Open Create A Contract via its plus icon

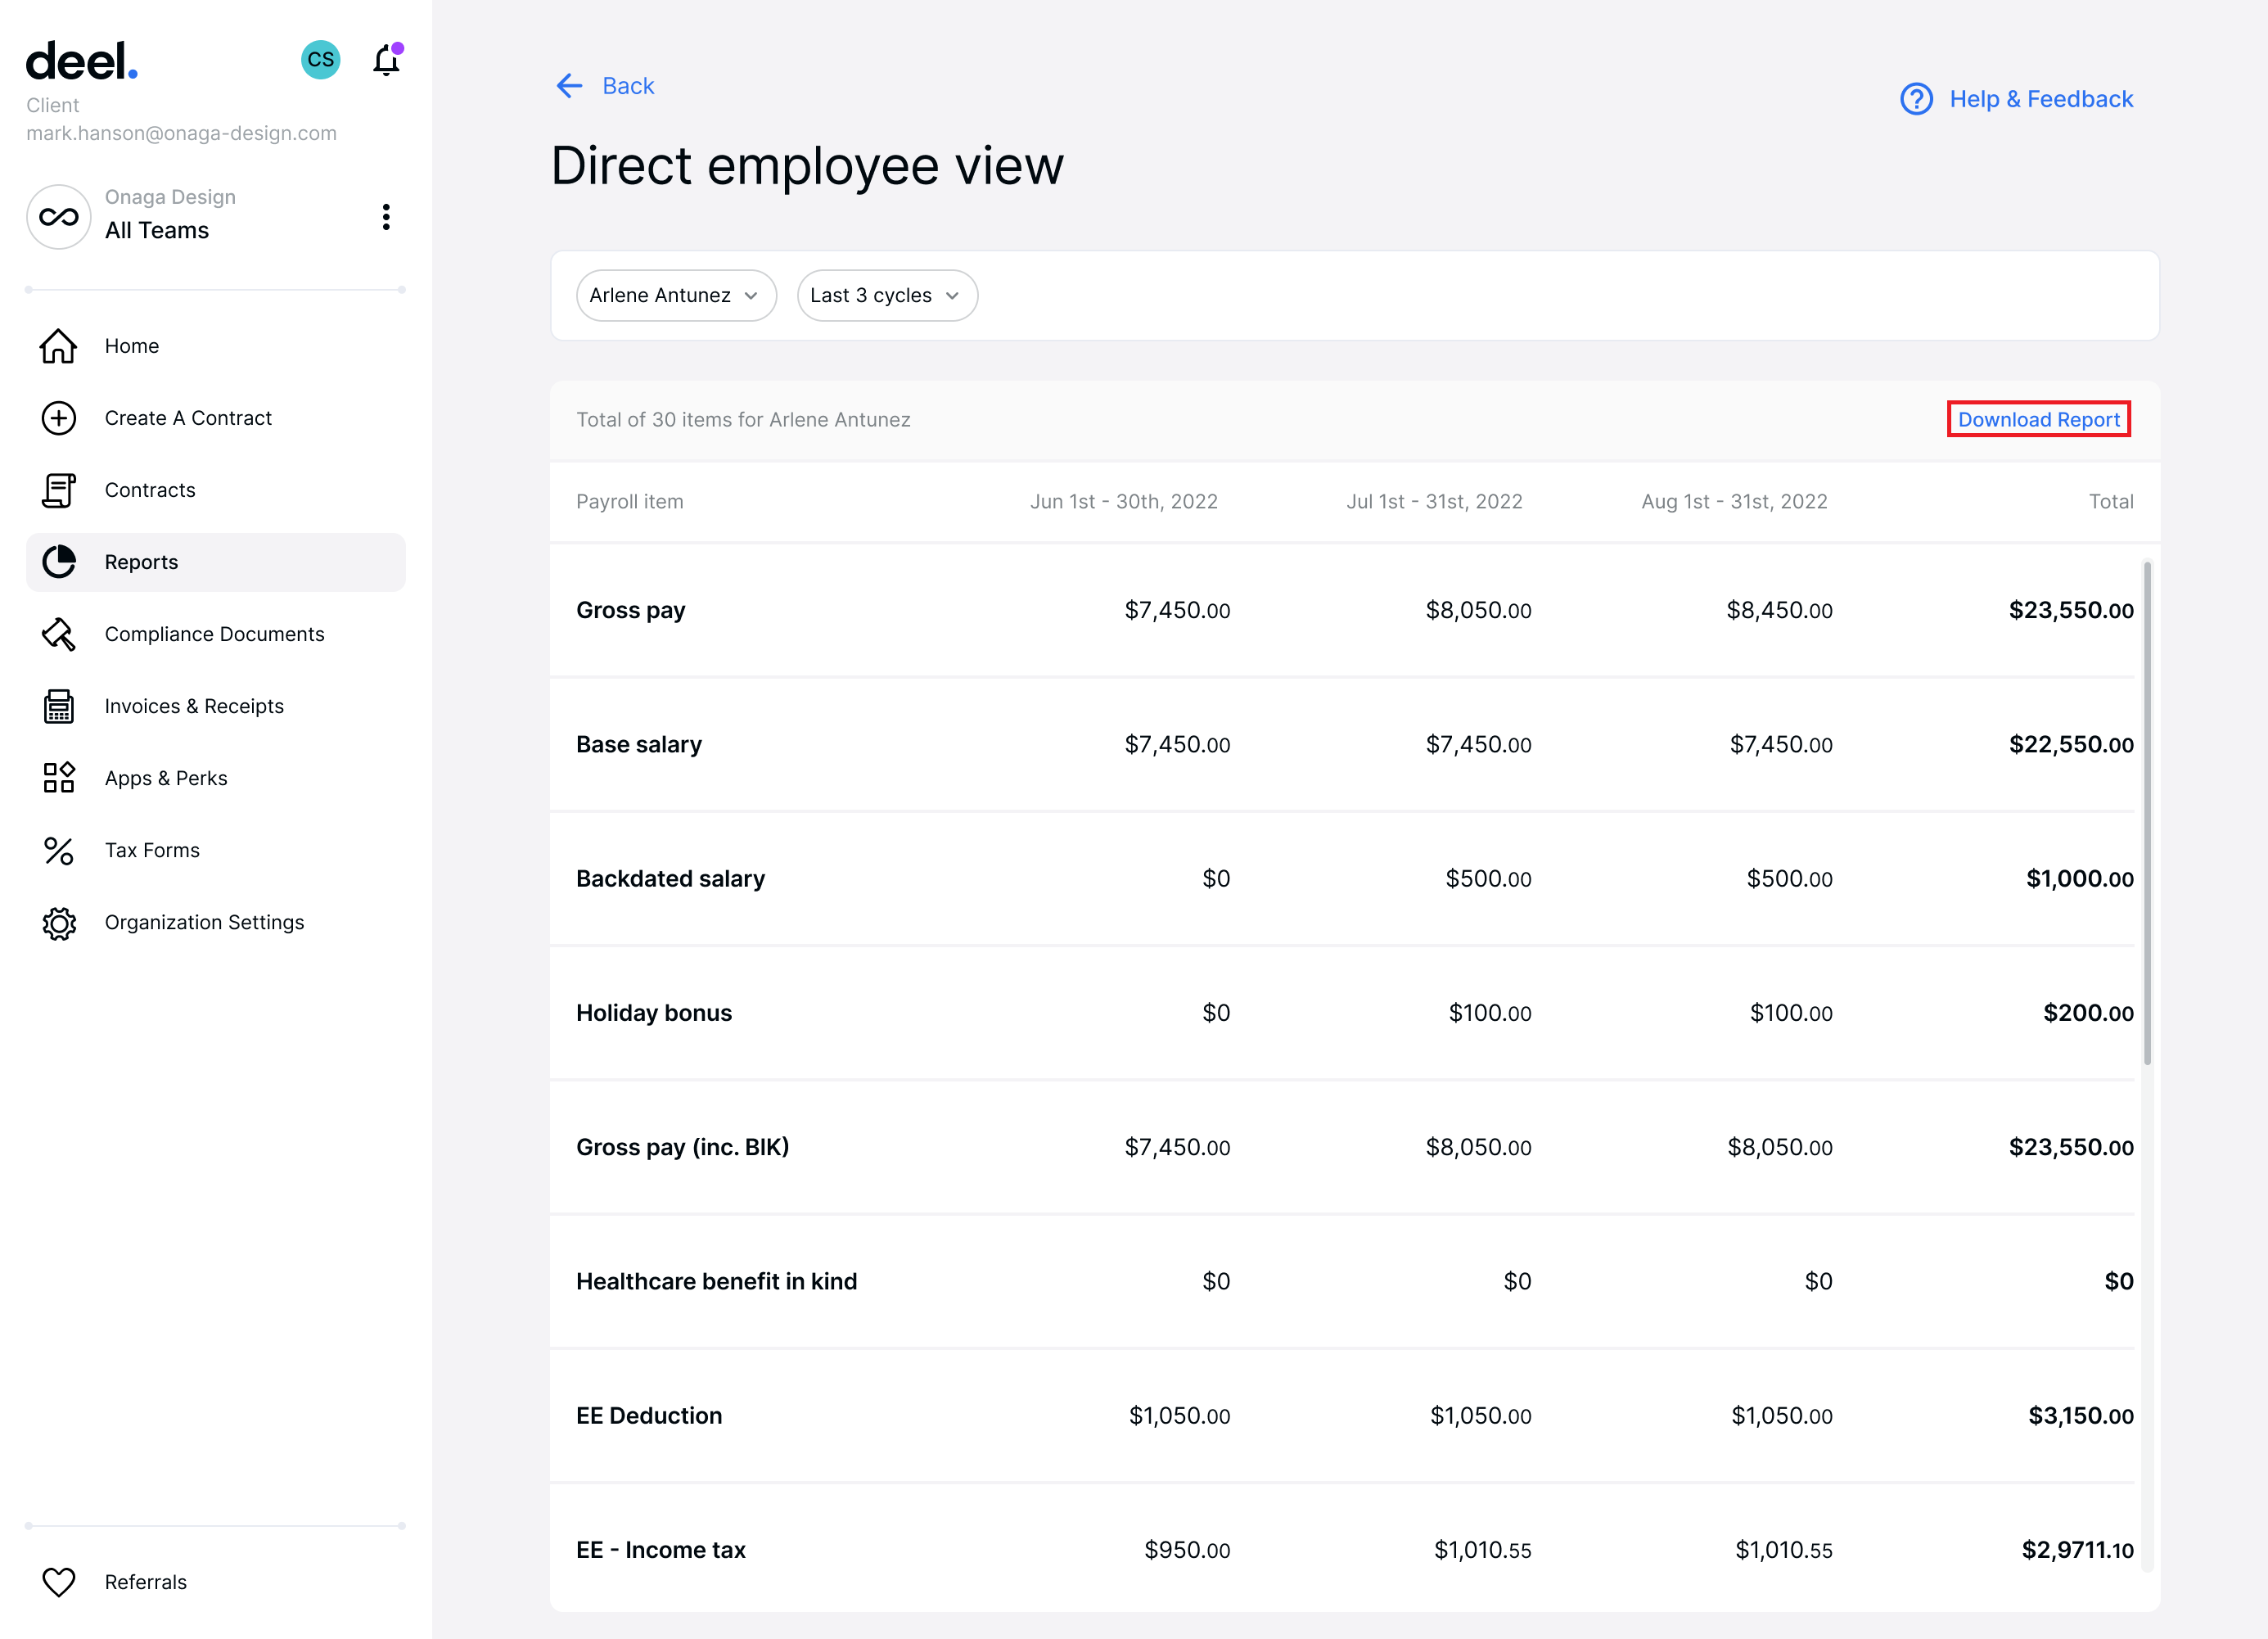pyautogui.click(x=59, y=418)
